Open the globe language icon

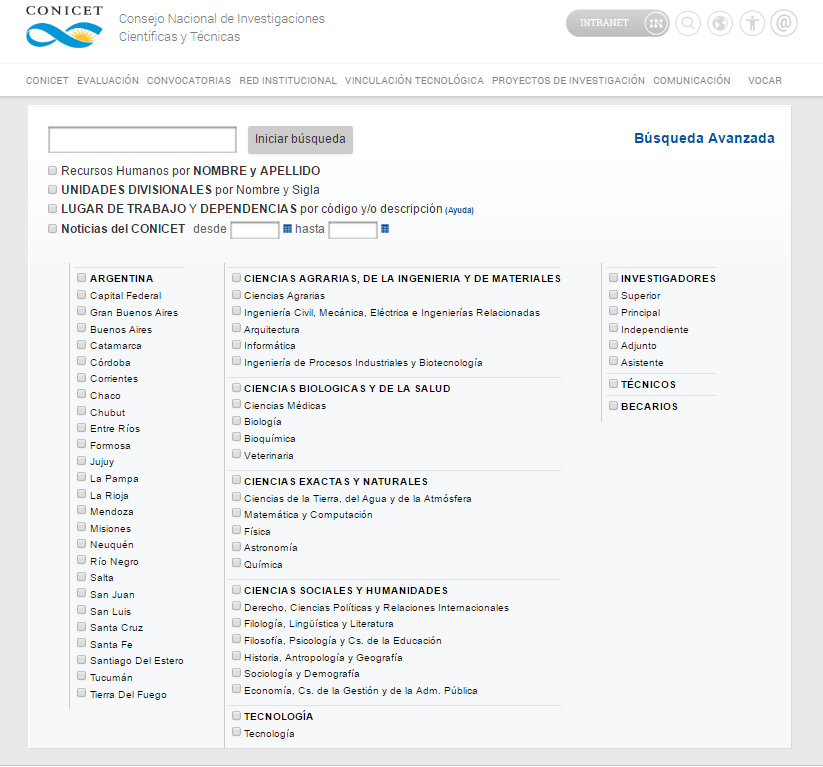(720, 24)
